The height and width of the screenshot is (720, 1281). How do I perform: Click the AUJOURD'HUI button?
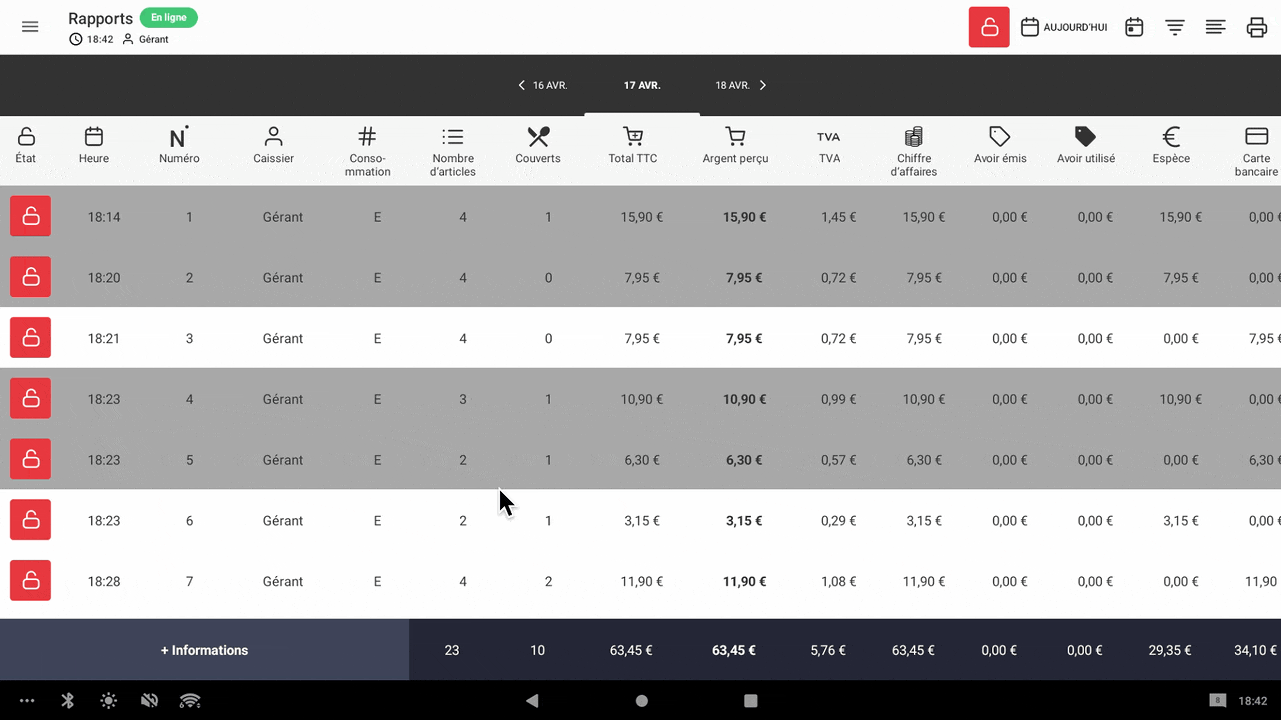tap(1064, 27)
